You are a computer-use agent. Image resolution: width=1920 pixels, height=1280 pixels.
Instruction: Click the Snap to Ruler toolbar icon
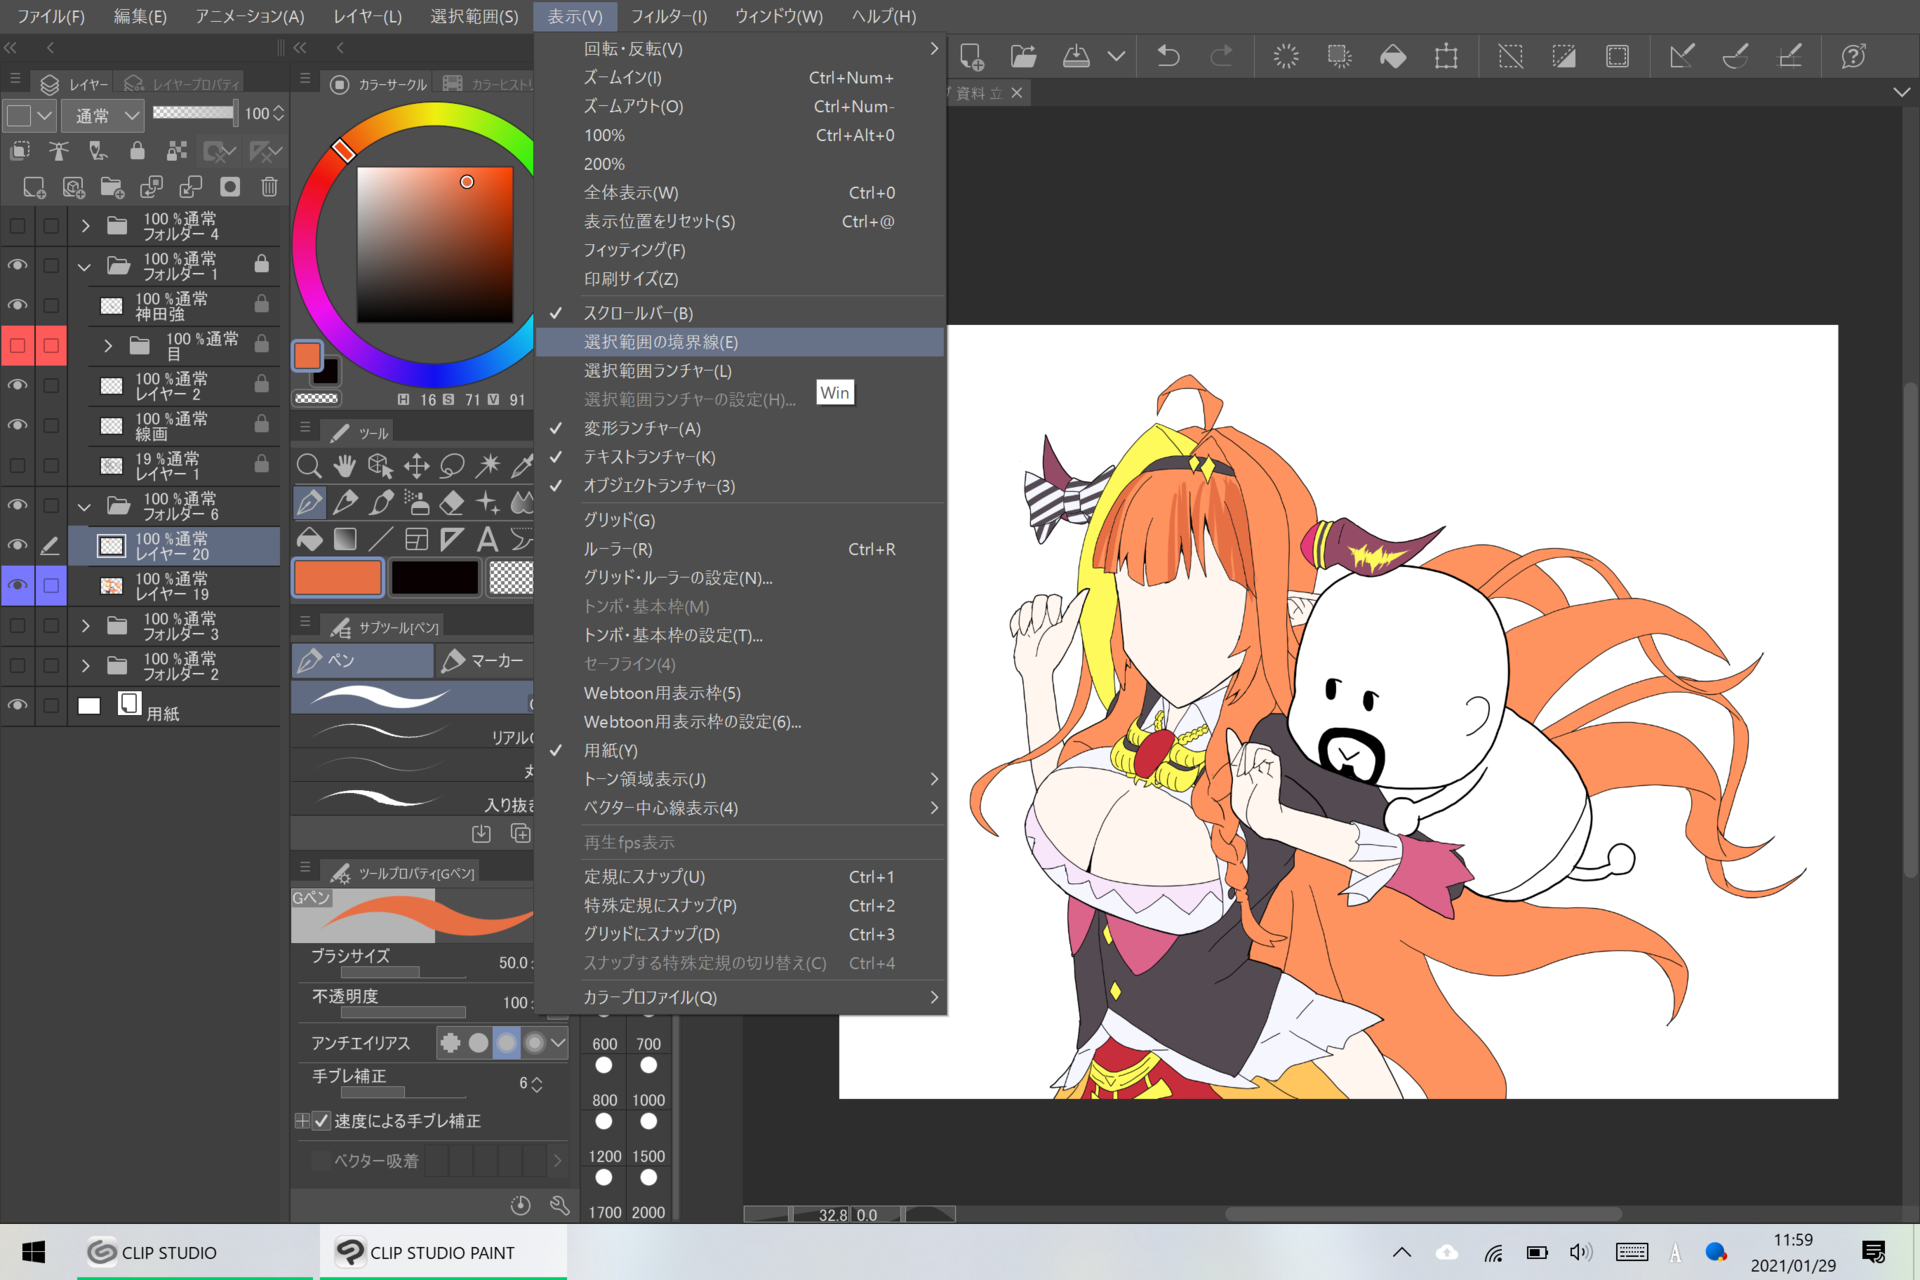[x=1682, y=56]
